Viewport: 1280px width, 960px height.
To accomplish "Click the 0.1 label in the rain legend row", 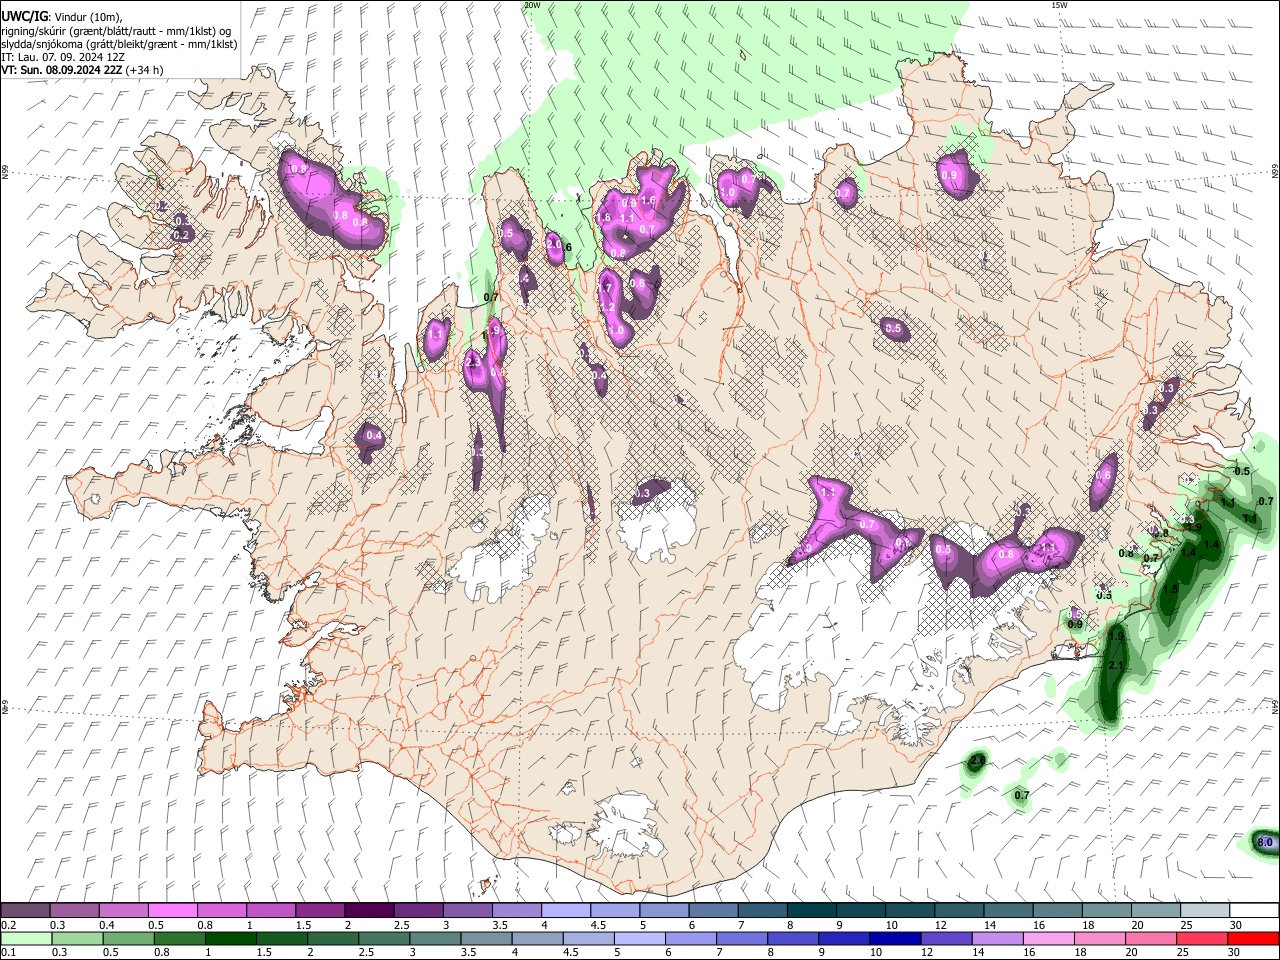I will click(x=8, y=952).
